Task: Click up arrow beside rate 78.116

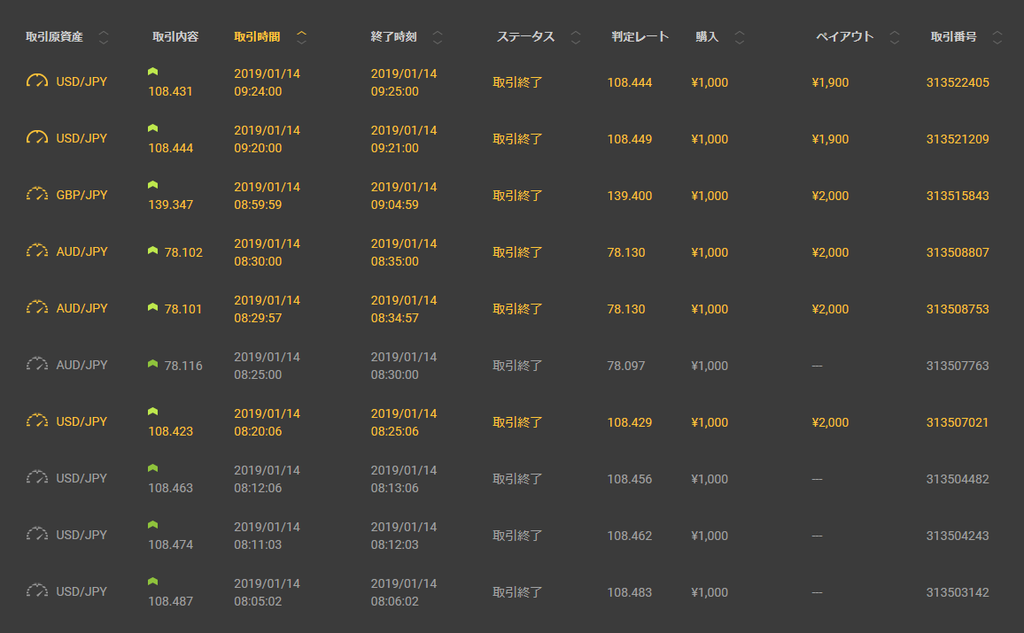Action: pos(153,364)
